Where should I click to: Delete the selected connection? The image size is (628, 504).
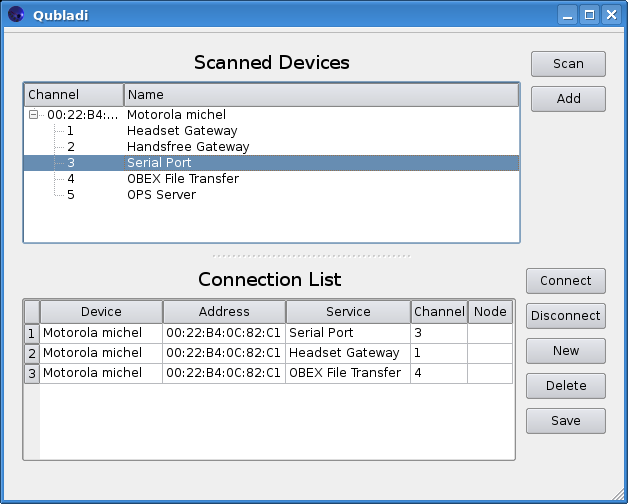566,386
